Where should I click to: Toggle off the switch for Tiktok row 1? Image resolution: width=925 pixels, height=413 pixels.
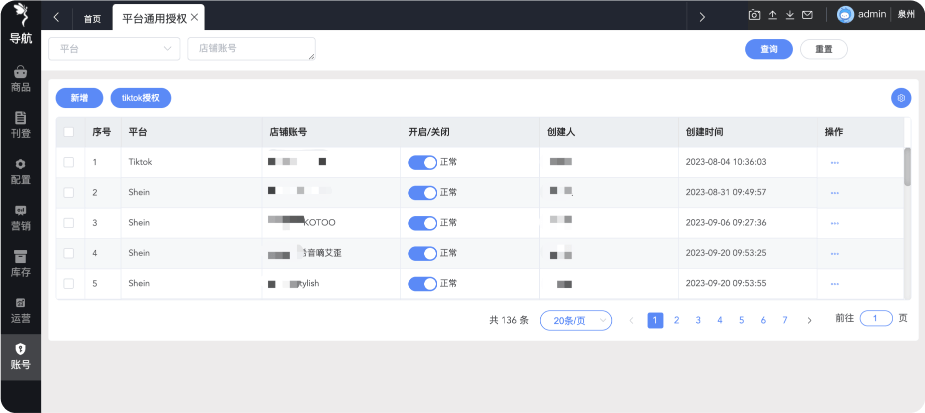click(x=422, y=162)
